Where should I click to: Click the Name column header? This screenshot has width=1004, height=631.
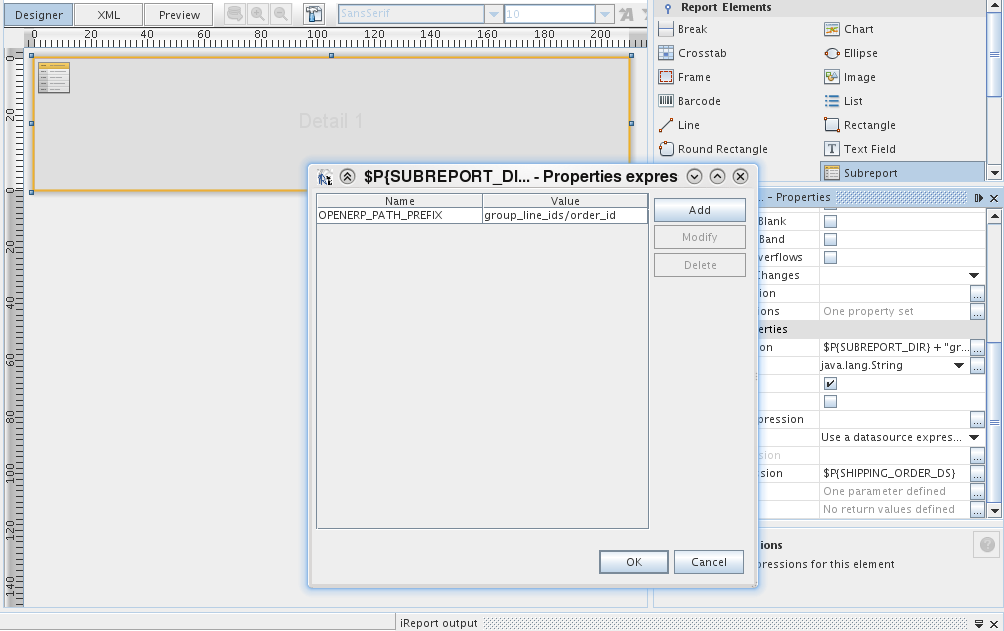pyautogui.click(x=400, y=201)
